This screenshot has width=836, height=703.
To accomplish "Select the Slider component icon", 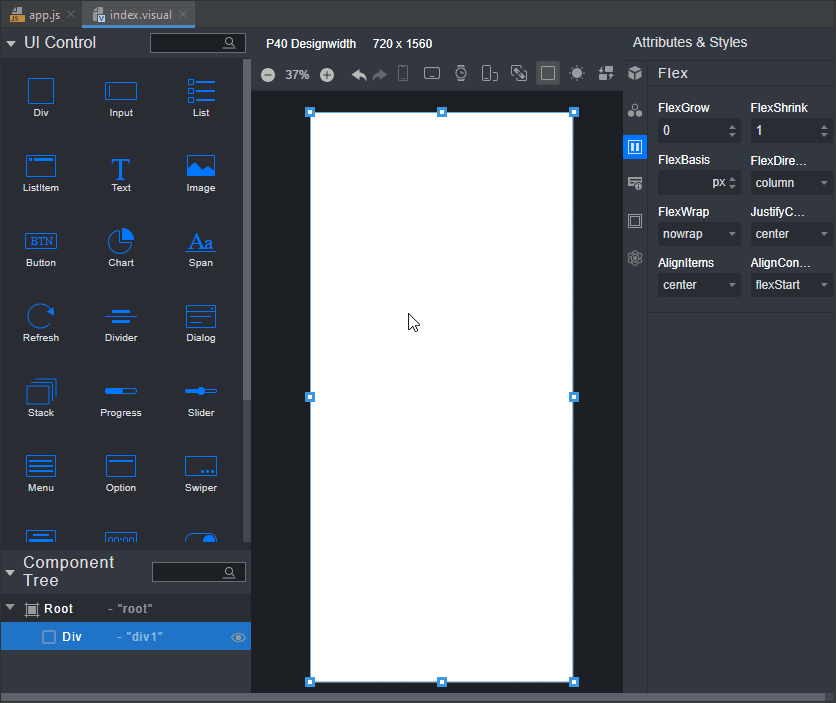I will (201, 391).
